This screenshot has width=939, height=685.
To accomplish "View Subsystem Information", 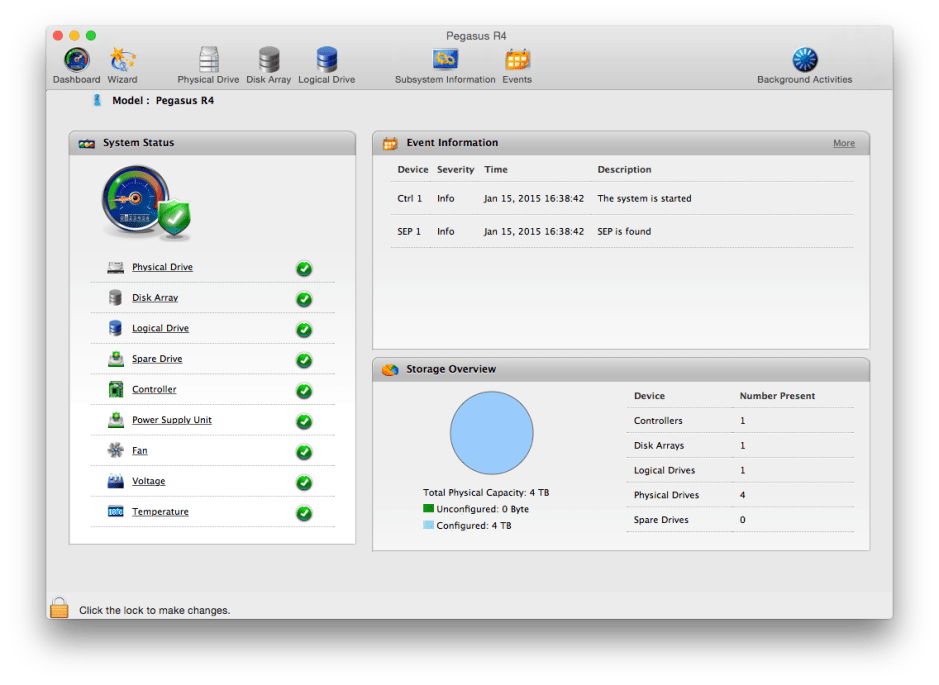I will (444, 58).
